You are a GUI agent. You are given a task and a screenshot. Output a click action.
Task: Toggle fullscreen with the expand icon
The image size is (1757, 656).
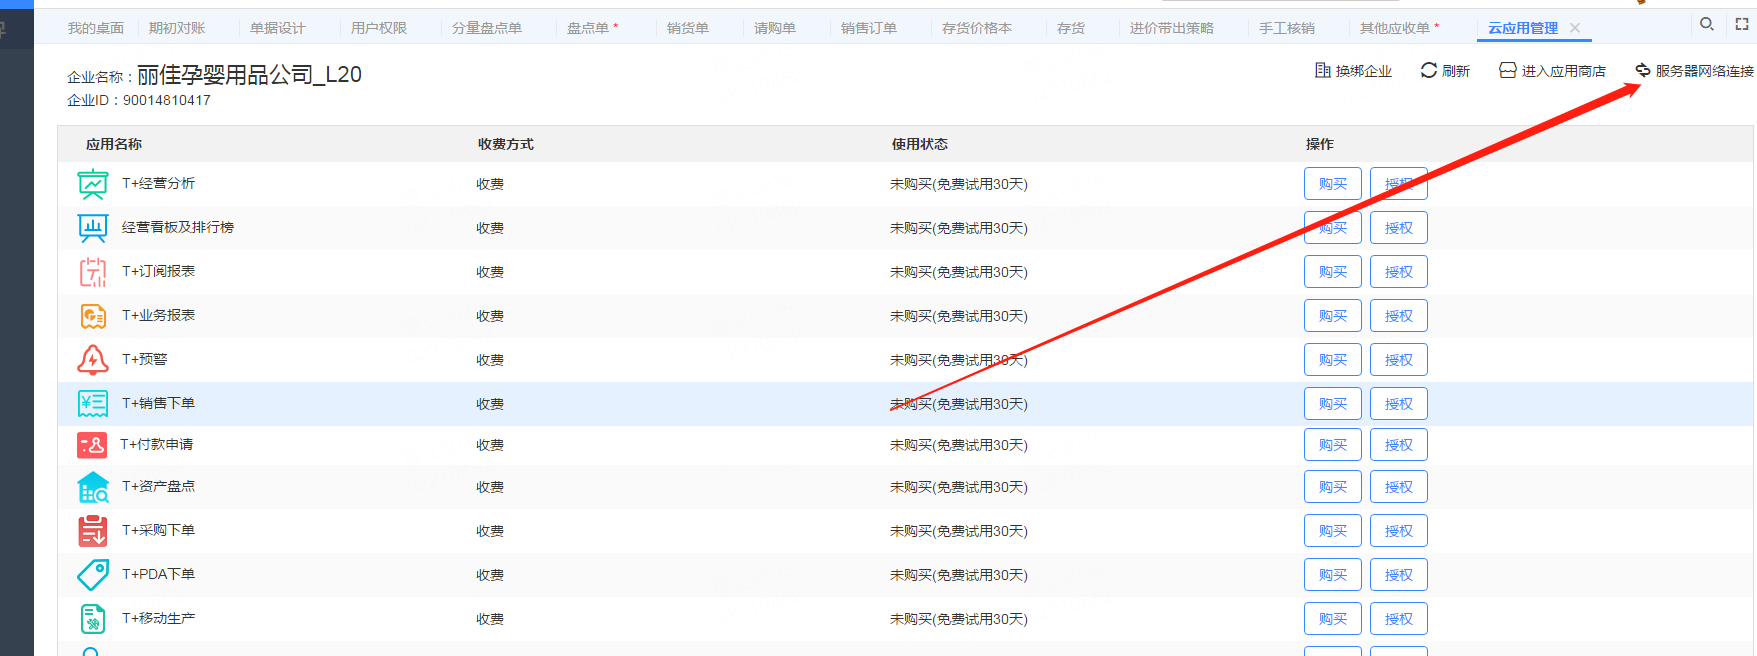tap(1742, 24)
